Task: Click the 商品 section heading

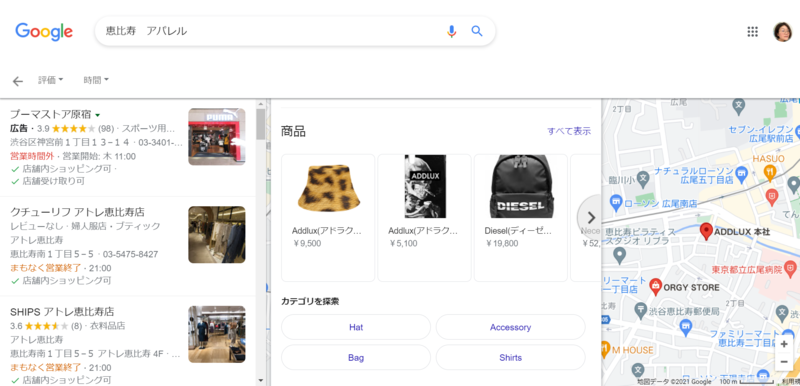Action: (x=293, y=131)
